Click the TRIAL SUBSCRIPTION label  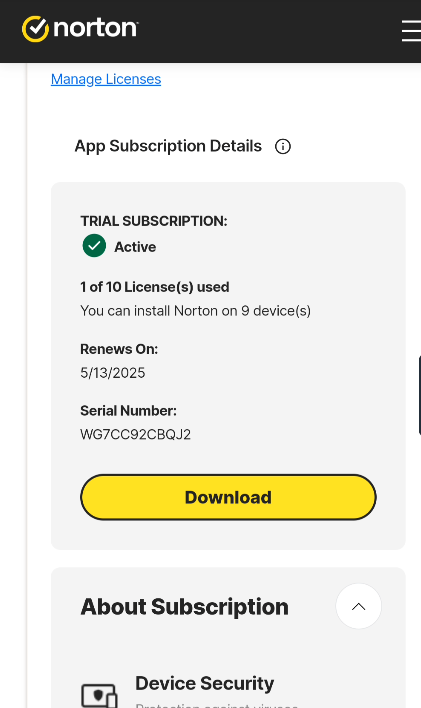click(x=154, y=221)
